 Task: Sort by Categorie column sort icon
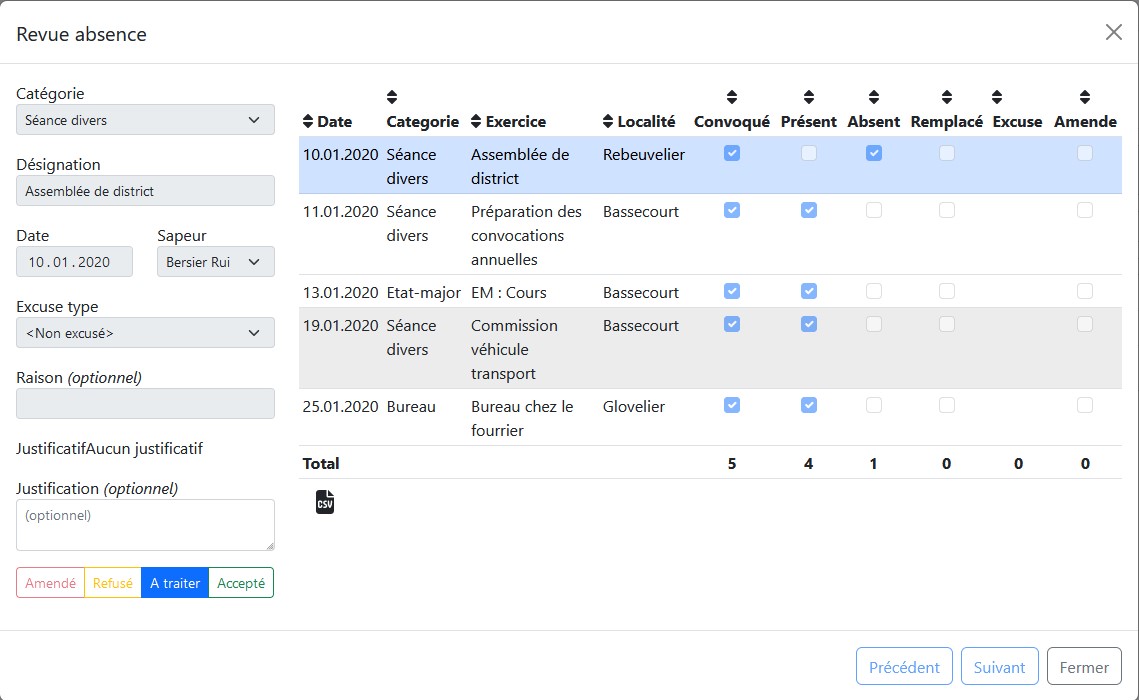(392, 97)
